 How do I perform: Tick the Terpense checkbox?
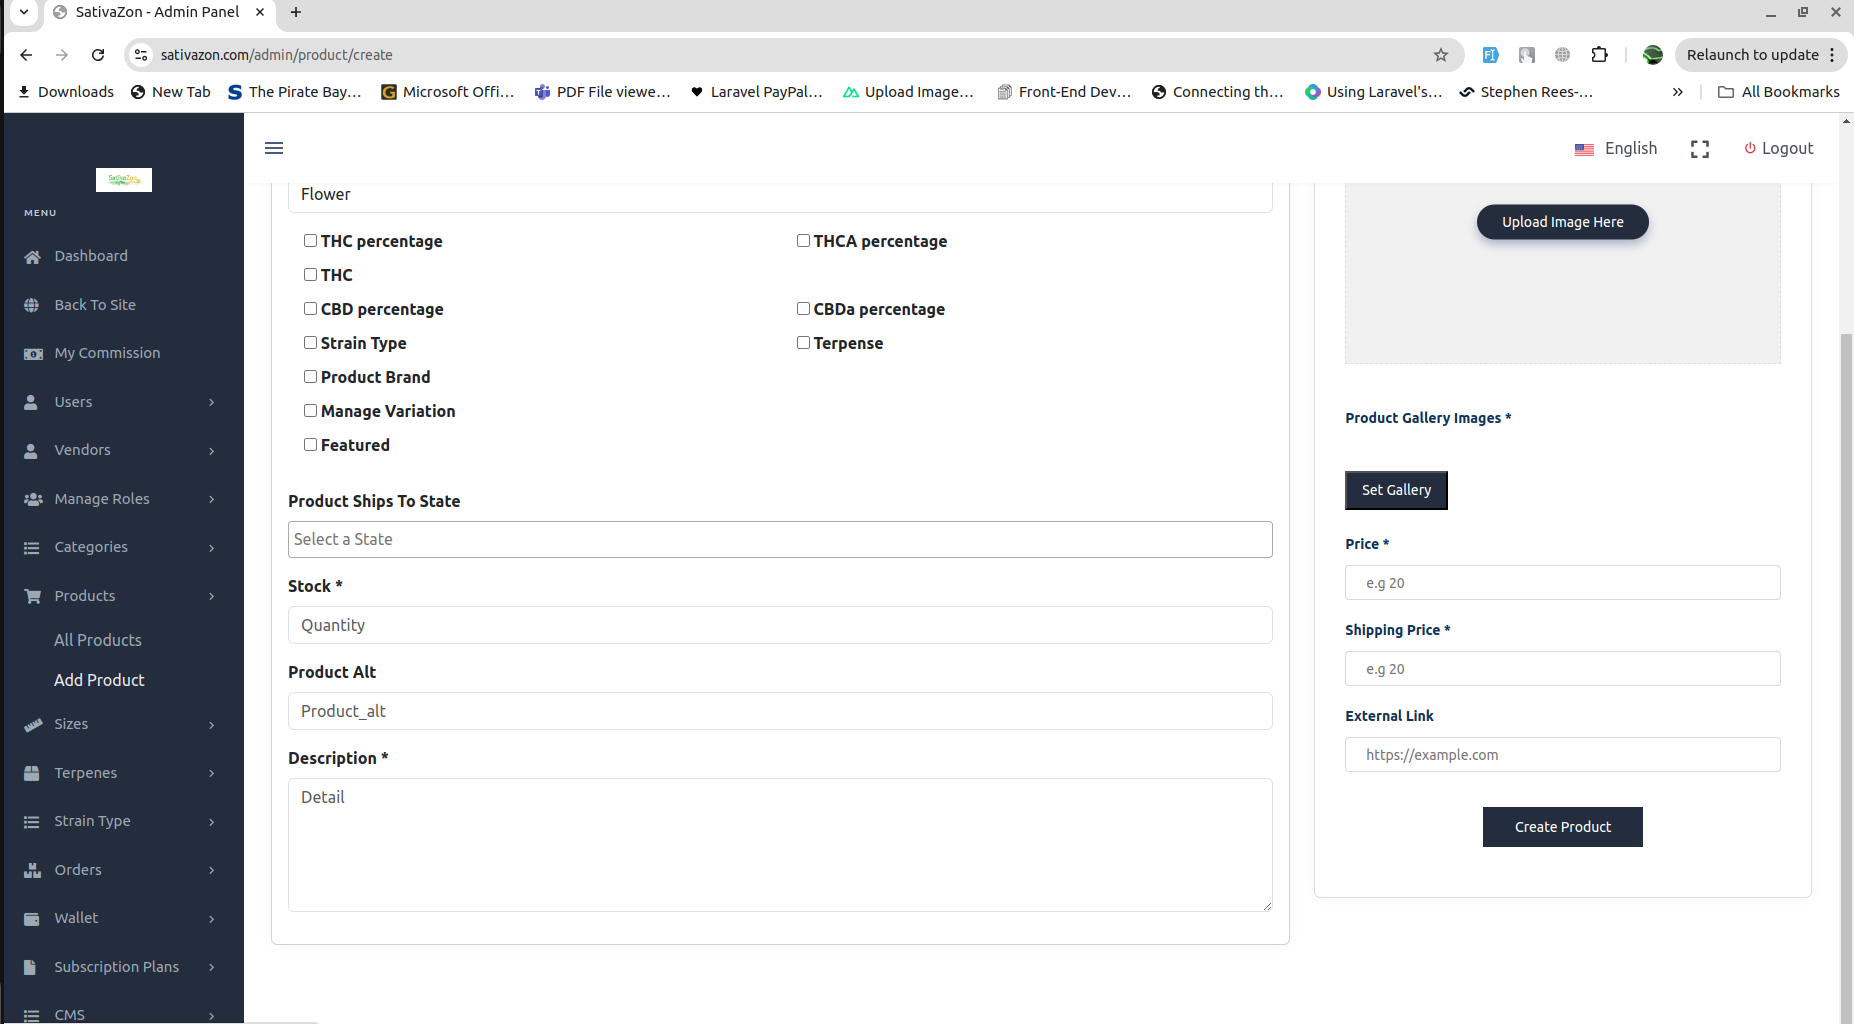803,343
